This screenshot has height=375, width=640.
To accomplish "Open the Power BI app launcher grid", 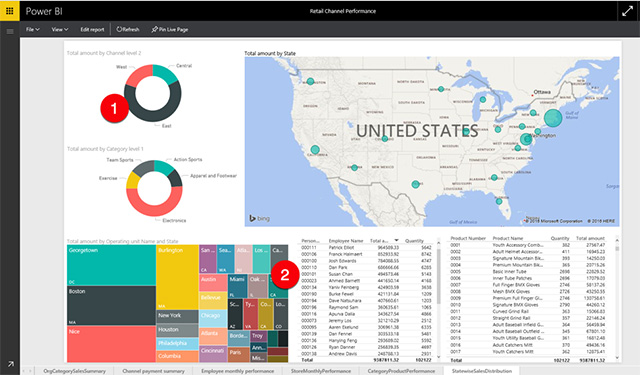I will click(9, 11).
